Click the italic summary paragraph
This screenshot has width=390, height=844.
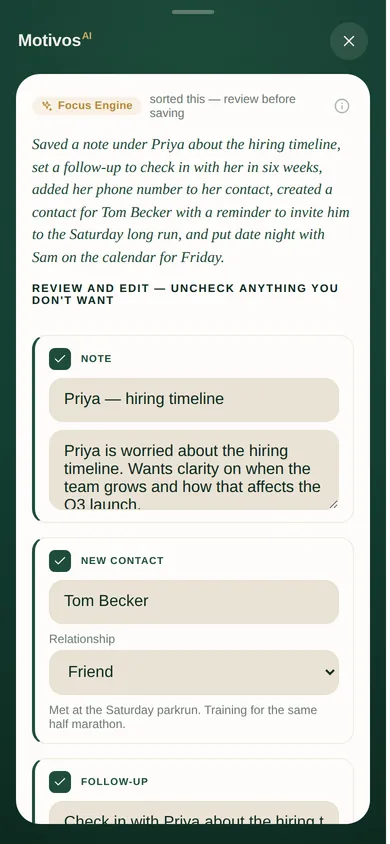pos(191,201)
